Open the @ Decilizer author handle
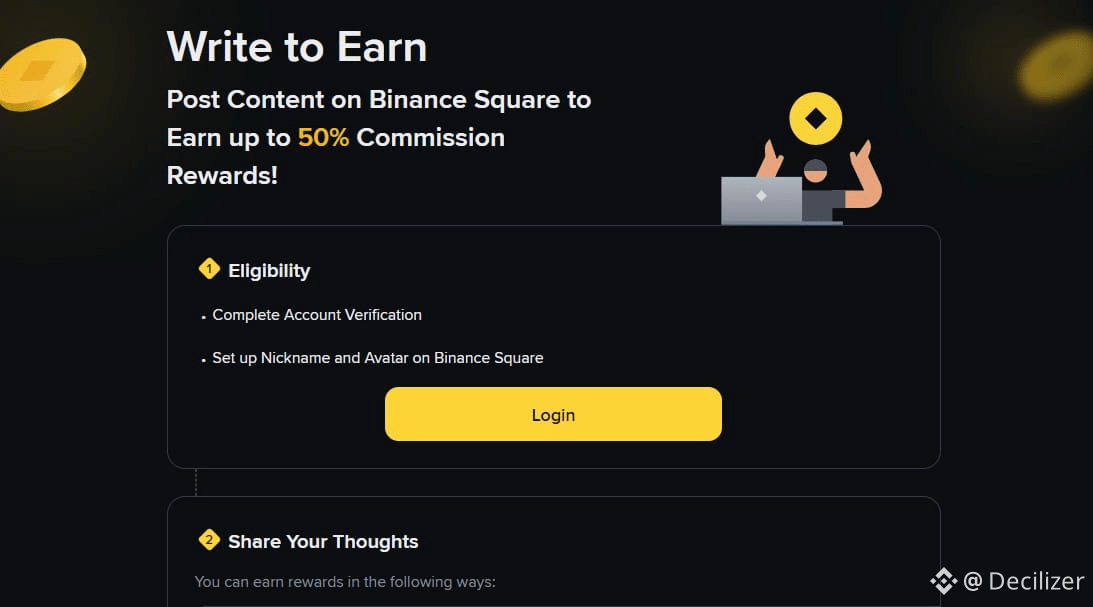 tap(1024, 581)
